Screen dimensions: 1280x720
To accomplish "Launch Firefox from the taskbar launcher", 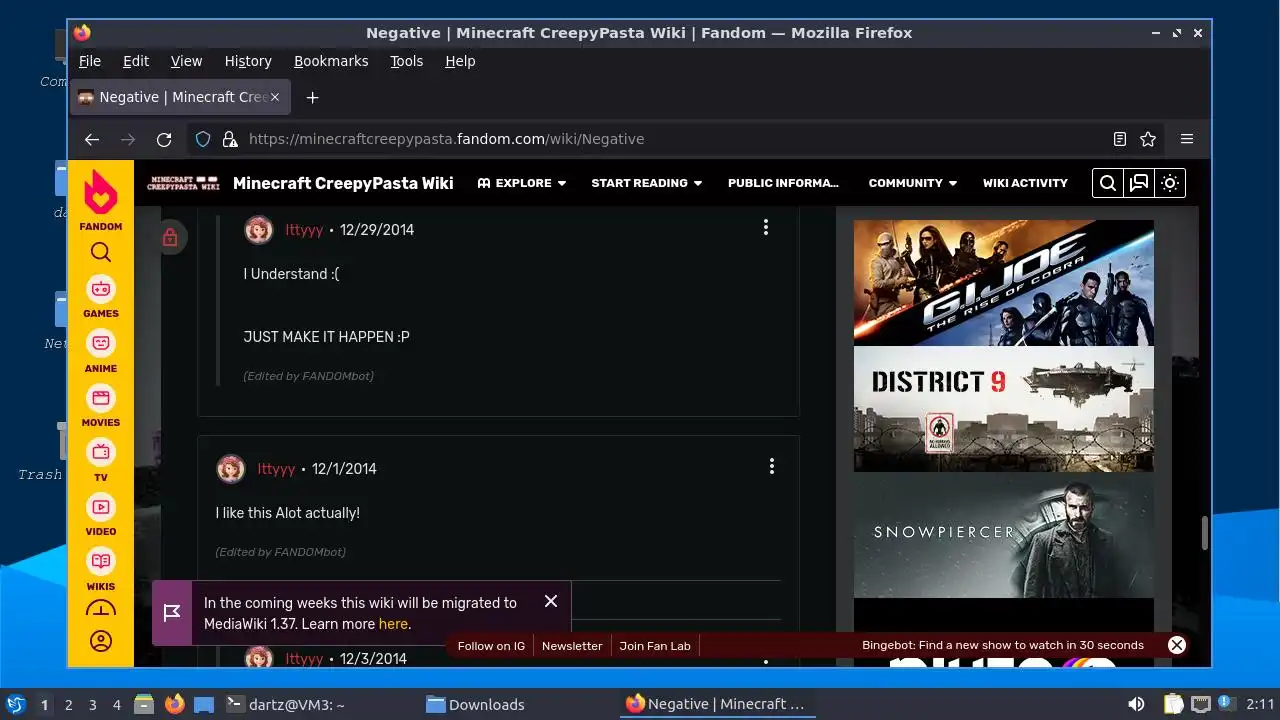I will pyautogui.click(x=175, y=705).
